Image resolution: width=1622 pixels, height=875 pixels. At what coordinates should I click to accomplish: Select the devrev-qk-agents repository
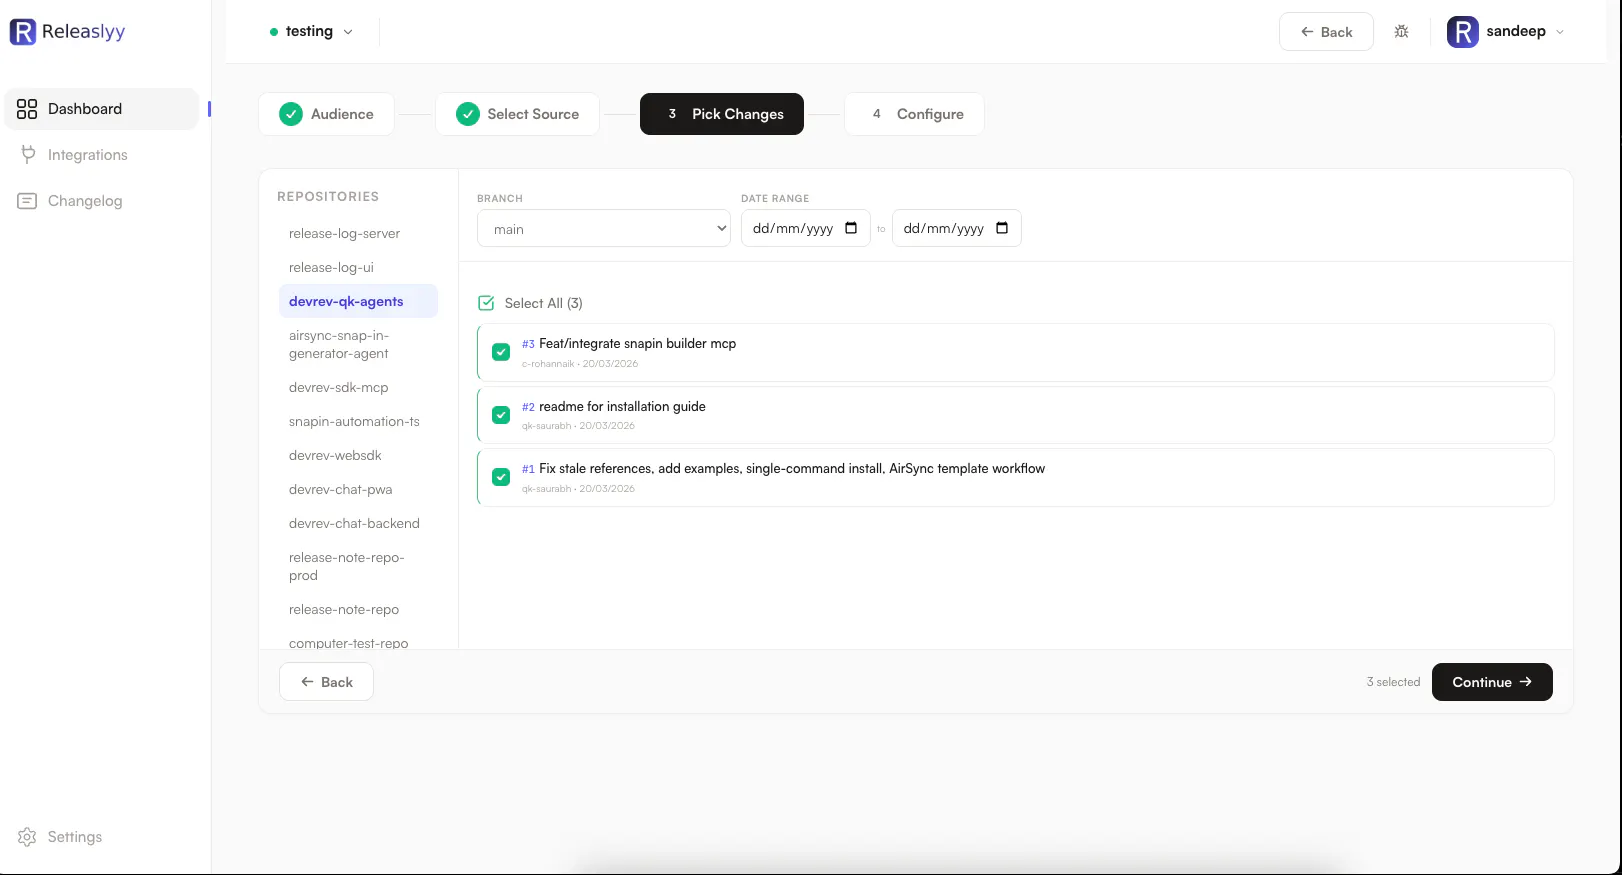point(358,301)
